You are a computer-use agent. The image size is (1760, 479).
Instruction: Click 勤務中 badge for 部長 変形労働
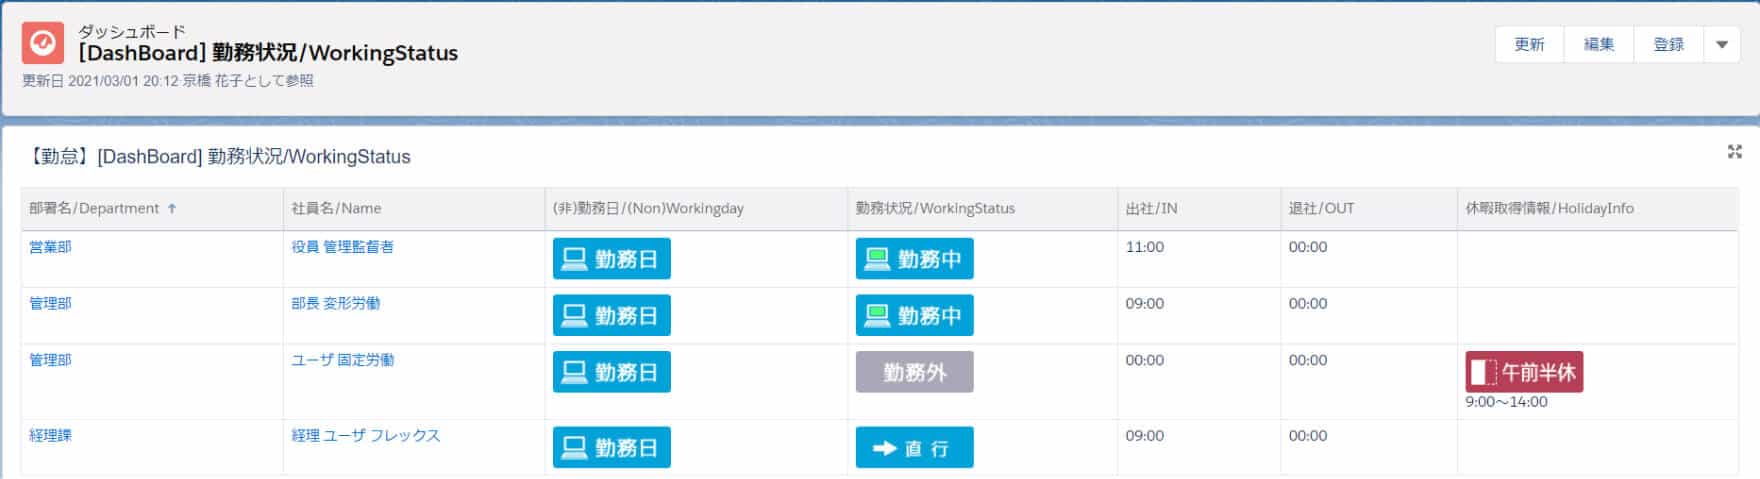[x=914, y=316]
